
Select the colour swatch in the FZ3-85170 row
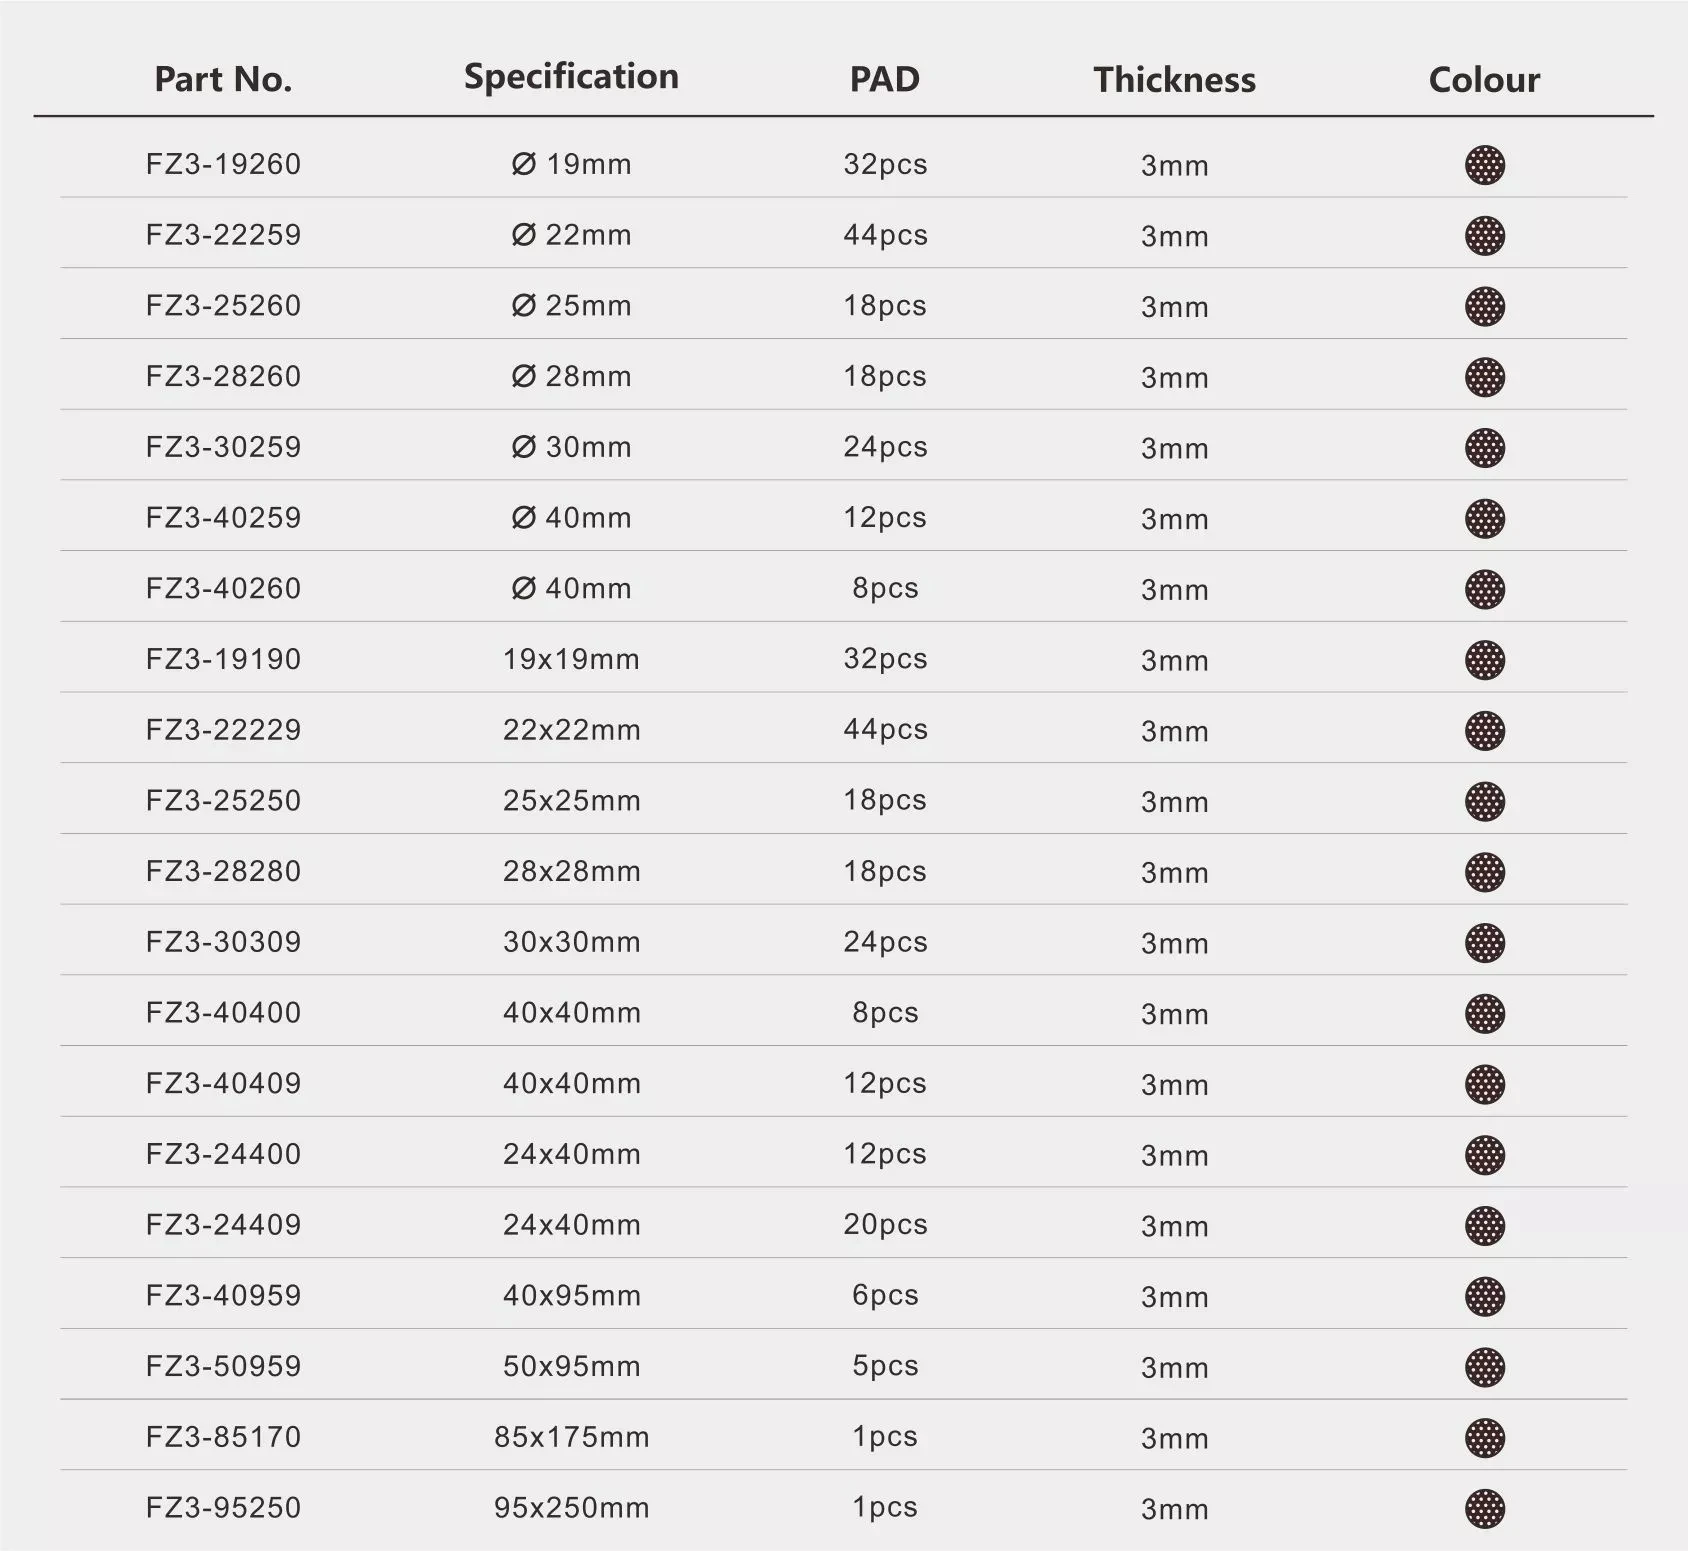pos(1484,1437)
